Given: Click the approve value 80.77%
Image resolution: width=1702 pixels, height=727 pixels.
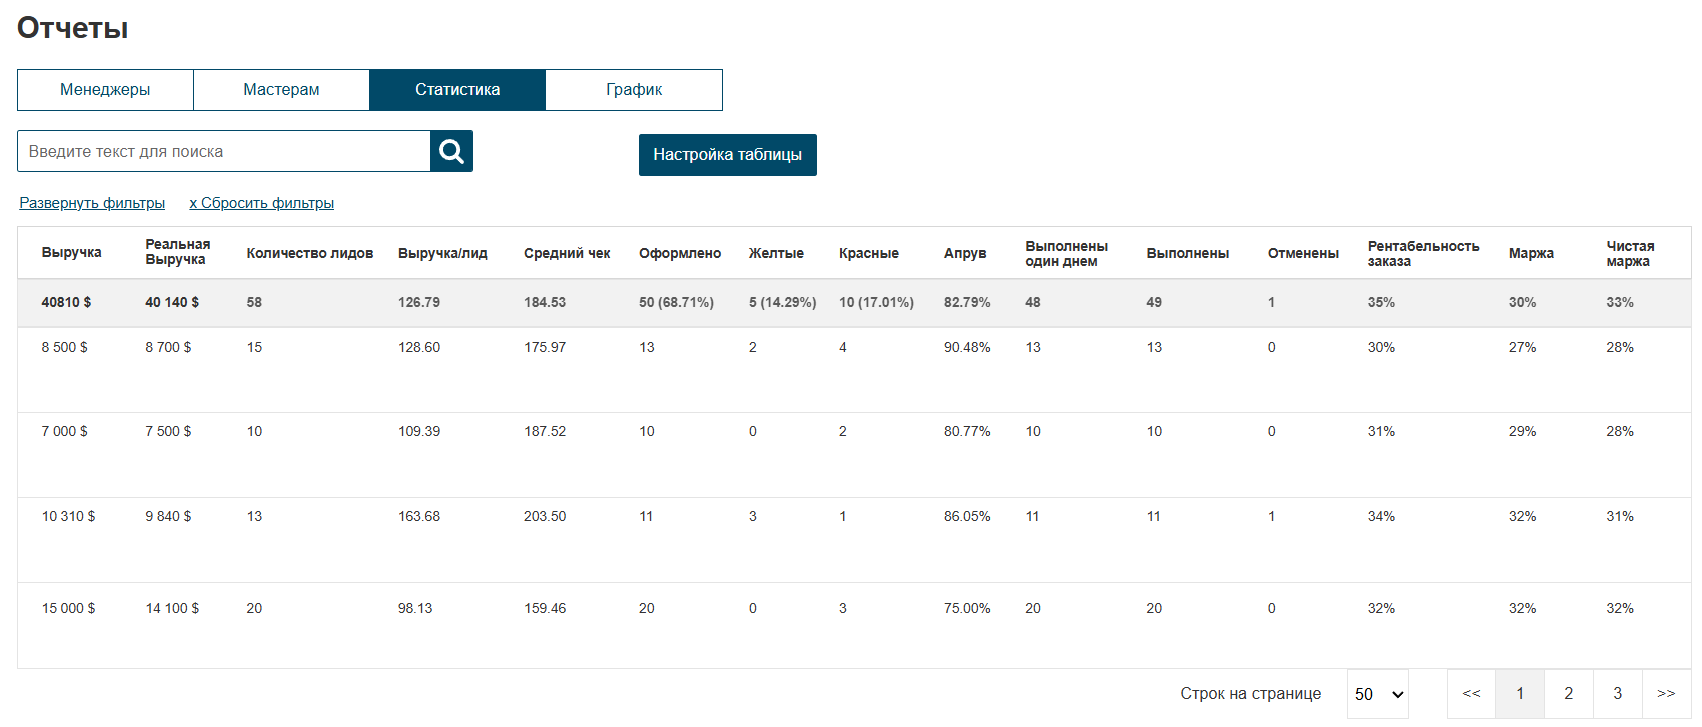Looking at the screenshot, I should click(967, 431).
